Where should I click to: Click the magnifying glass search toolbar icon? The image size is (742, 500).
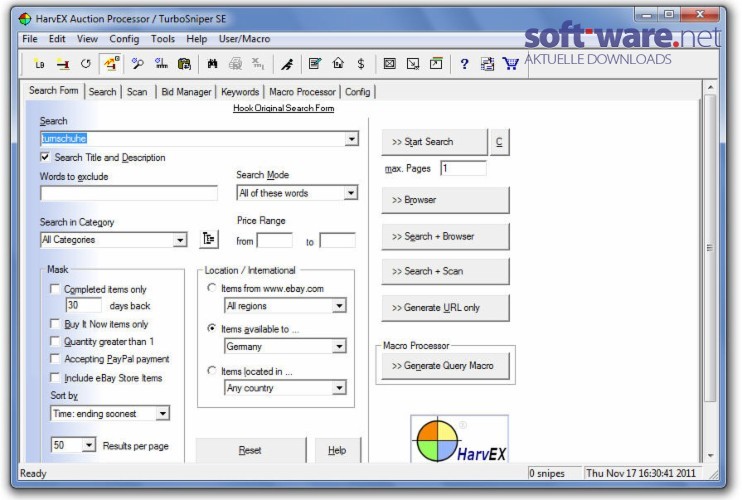[x=138, y=64]
